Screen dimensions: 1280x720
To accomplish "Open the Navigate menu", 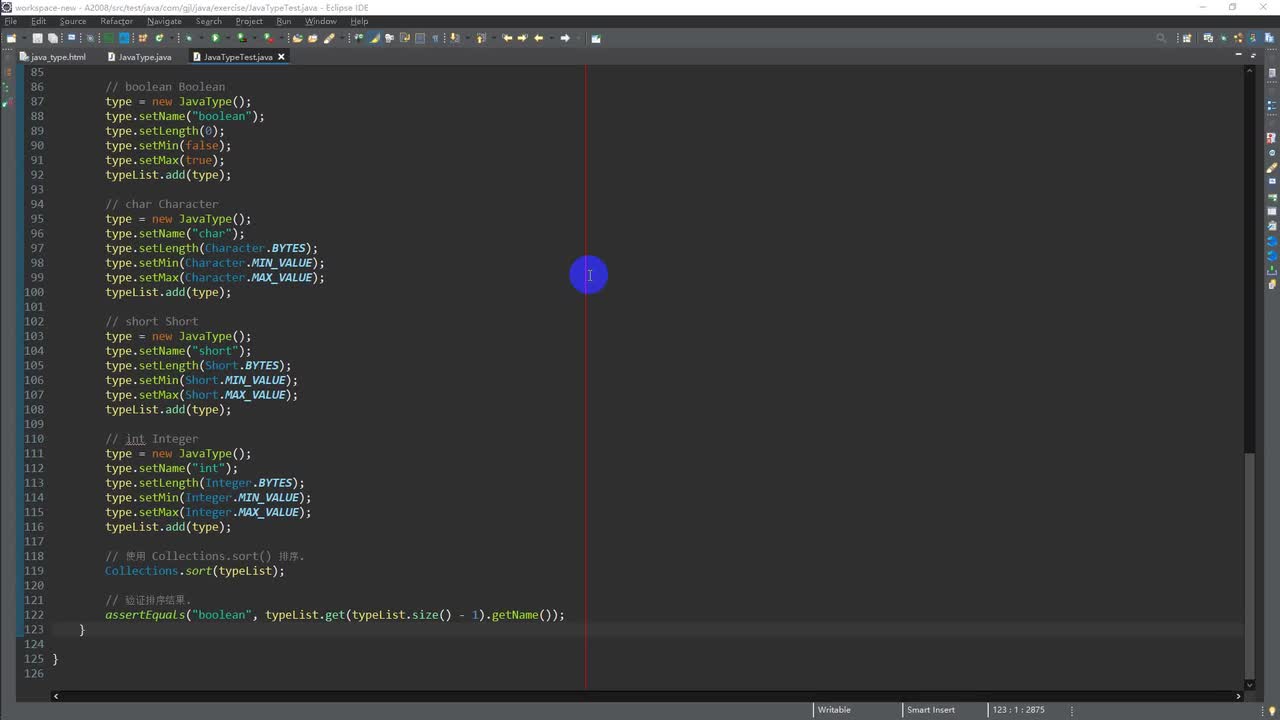I will tap(164, 21).
